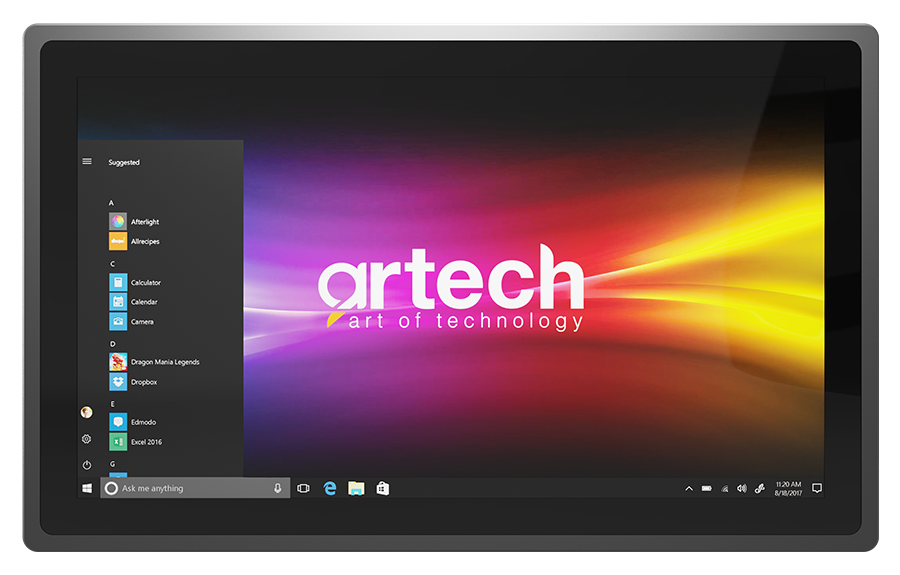Open Task View on the taskbar

click(303, 488)
